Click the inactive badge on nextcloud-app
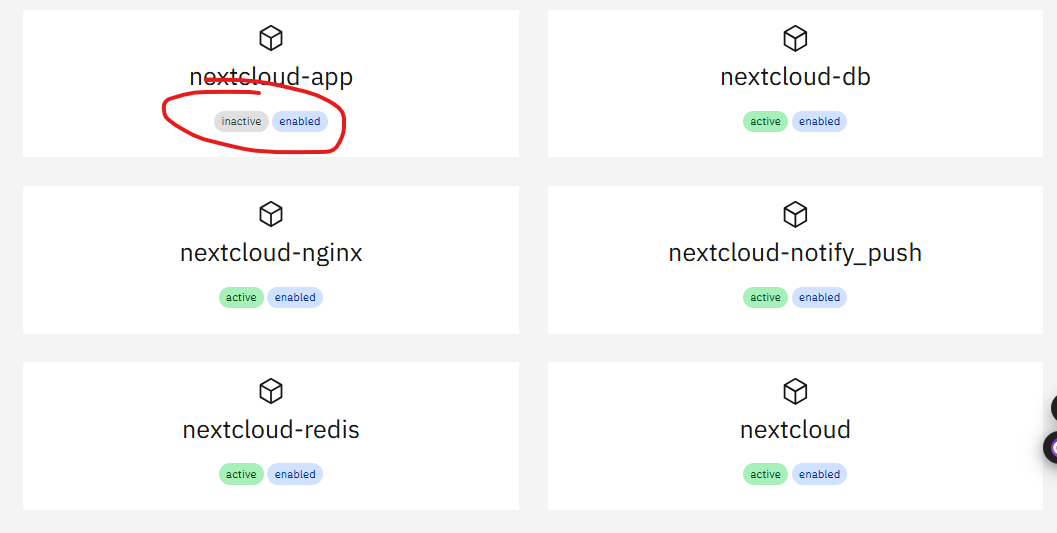 241,121
